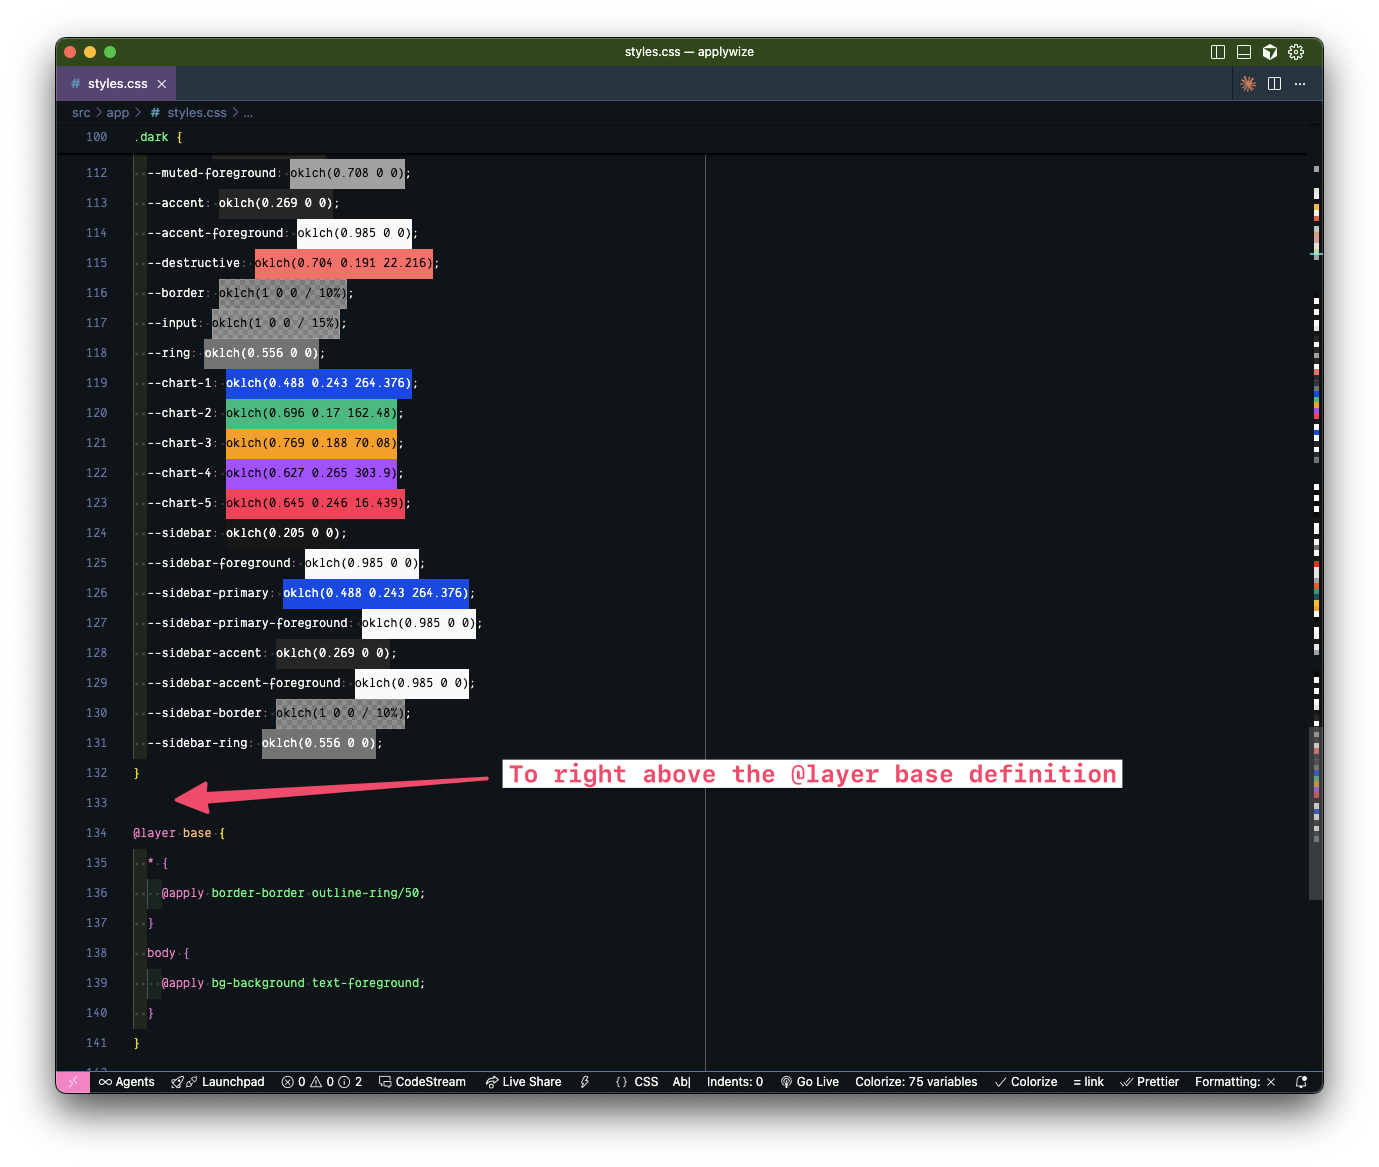Click the CodeStream icon in the status bar
This screenshot has width=1379, height=1167.
421,1081
